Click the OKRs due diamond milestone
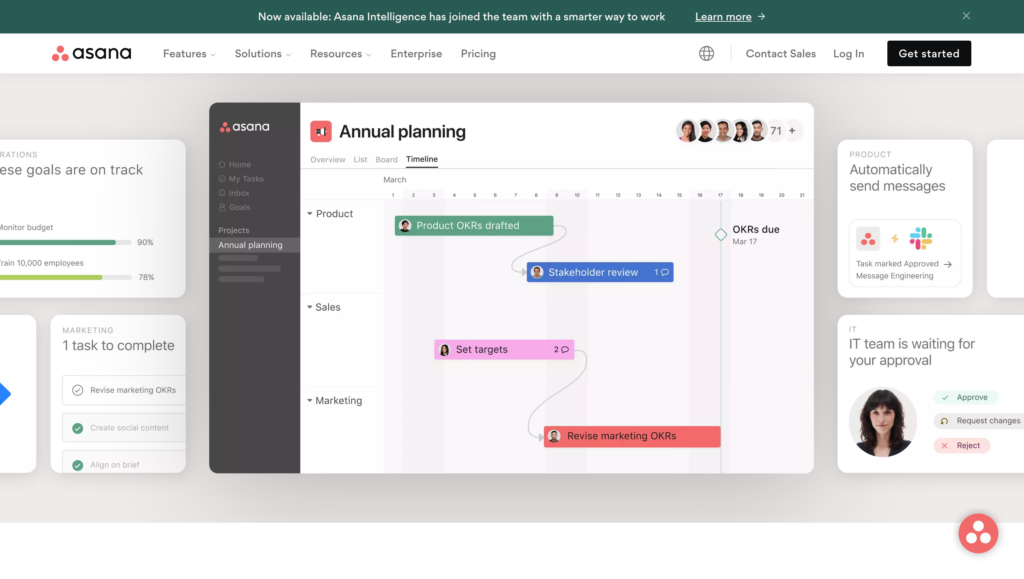1024x579 pixels. coord(720,234)
